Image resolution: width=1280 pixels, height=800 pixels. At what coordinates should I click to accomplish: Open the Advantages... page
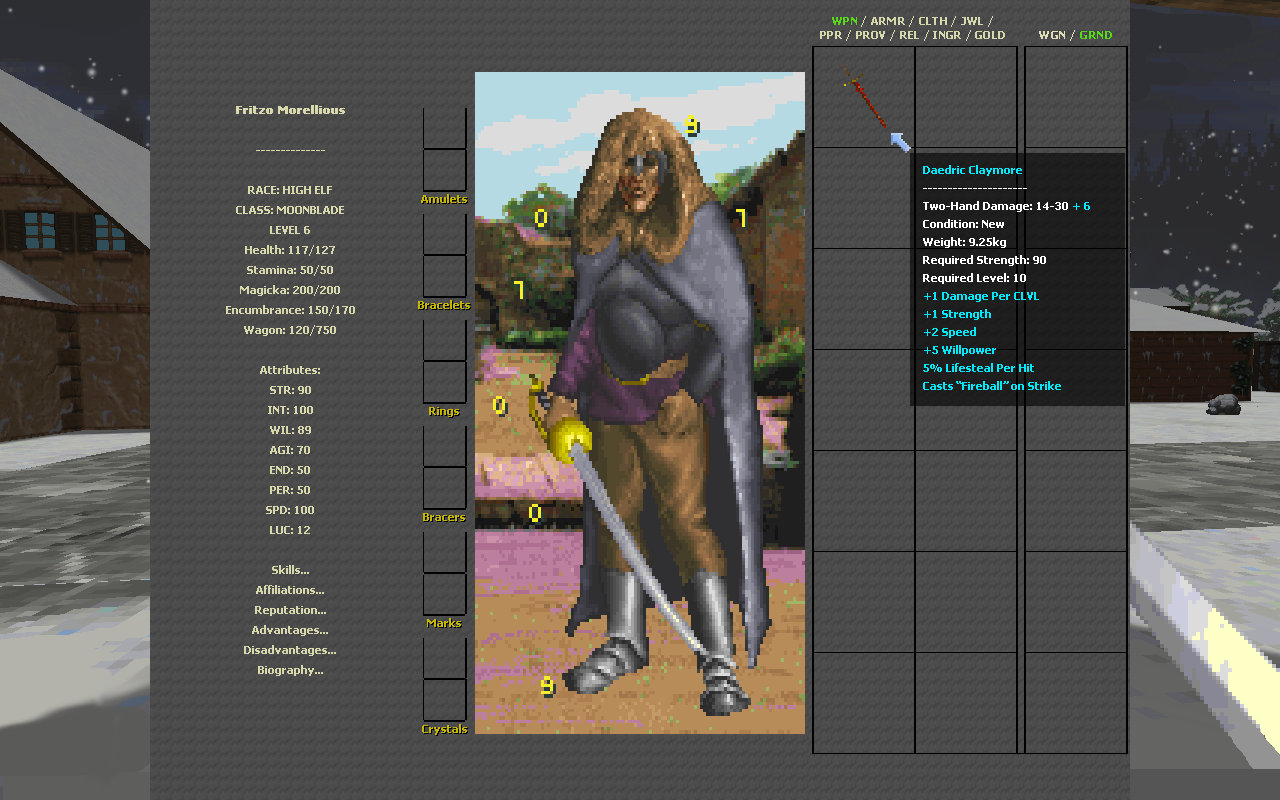pos(290,630)
